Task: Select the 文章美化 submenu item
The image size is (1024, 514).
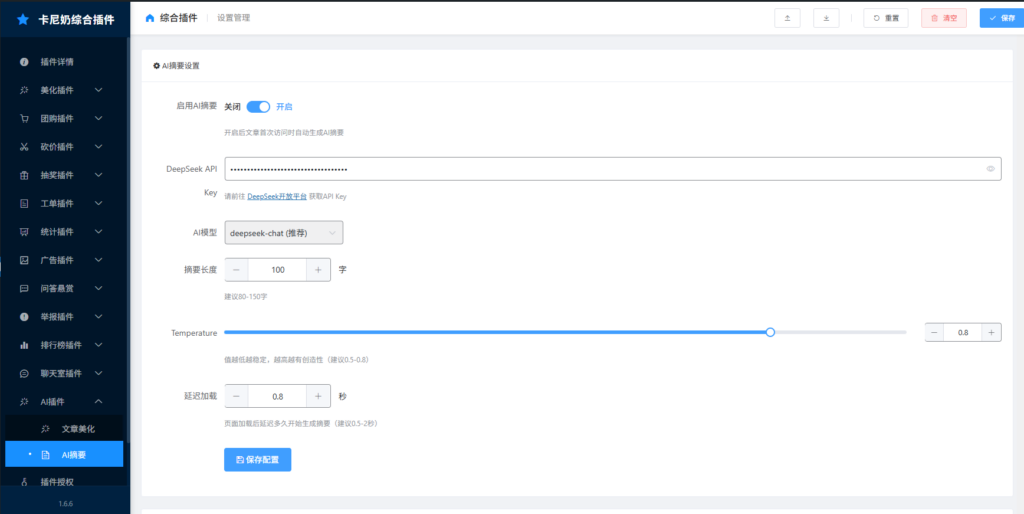Action: (x=78, y=429)
